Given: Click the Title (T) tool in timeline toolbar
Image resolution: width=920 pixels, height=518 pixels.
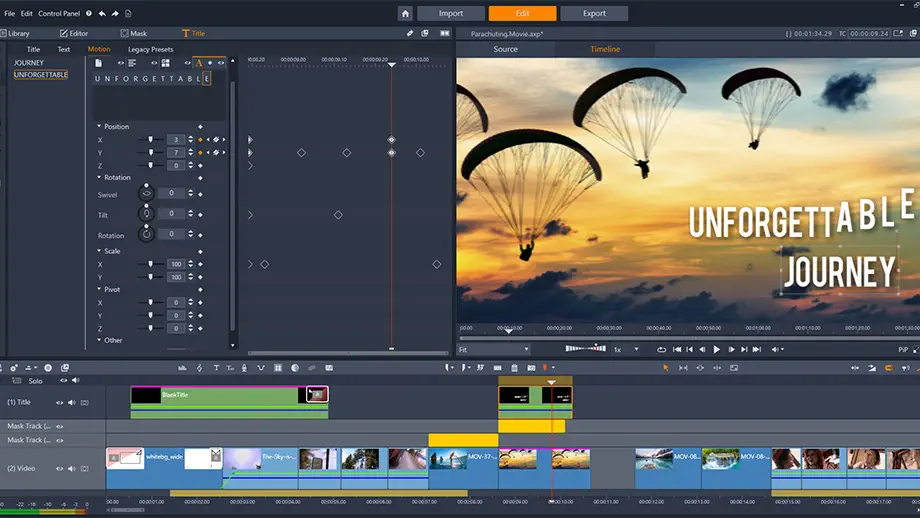Looking at the screenshot, I should (215, 368).
